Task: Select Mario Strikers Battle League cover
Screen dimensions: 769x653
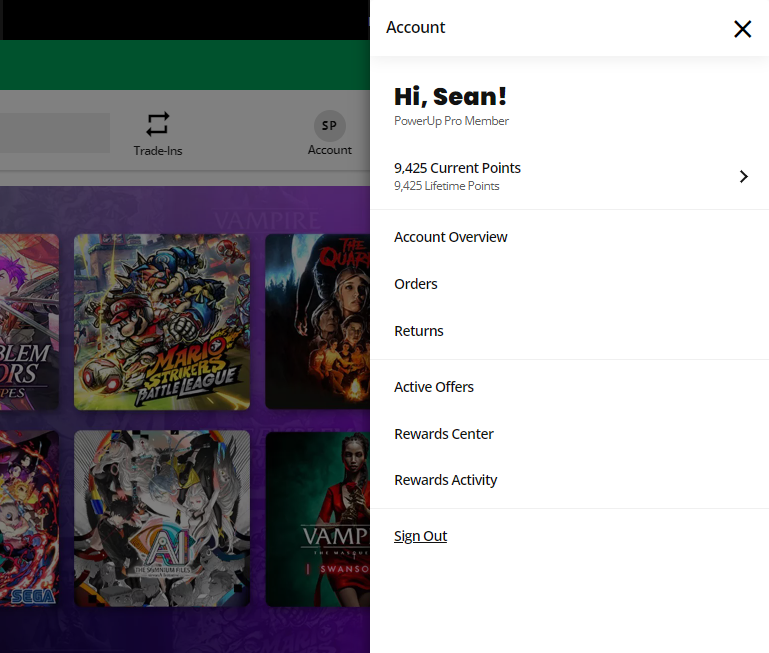Action: coord(162,322)
